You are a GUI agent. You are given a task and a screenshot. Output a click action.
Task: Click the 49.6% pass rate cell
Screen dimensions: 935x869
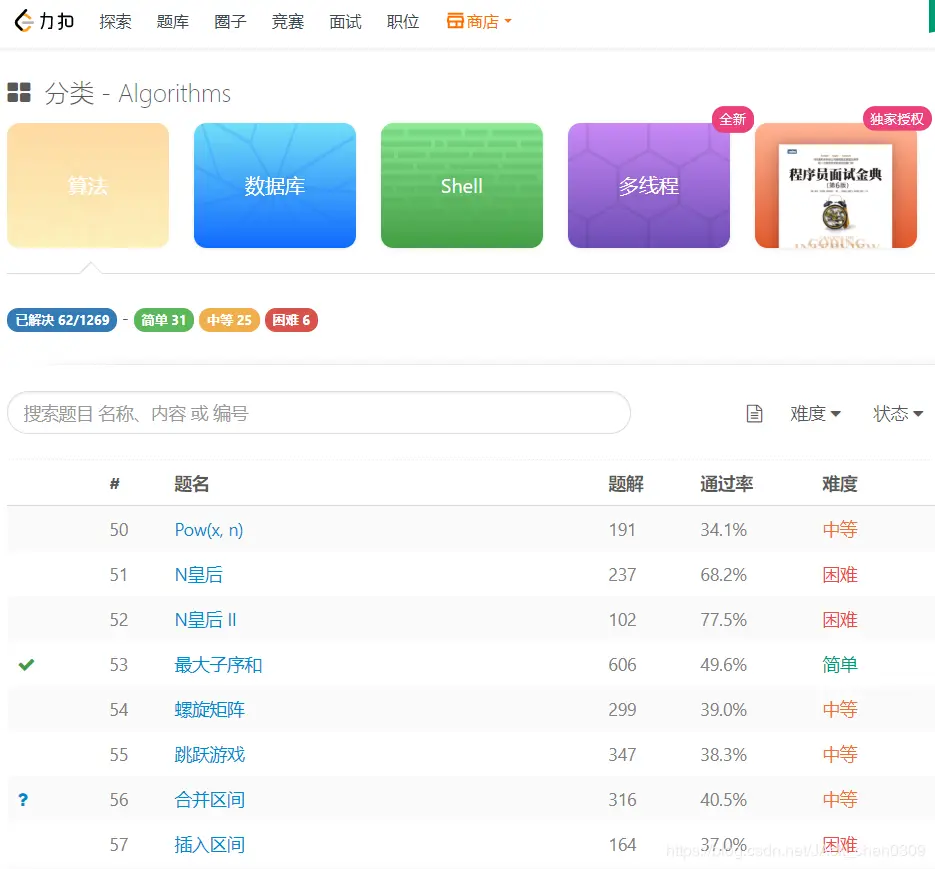point(723,664)
